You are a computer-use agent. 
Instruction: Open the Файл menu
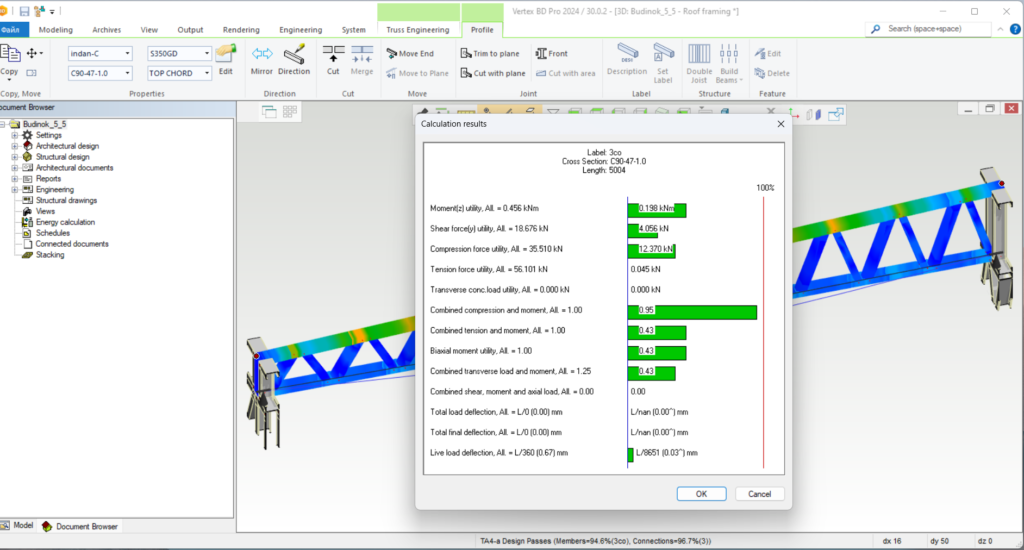point(13,29)
